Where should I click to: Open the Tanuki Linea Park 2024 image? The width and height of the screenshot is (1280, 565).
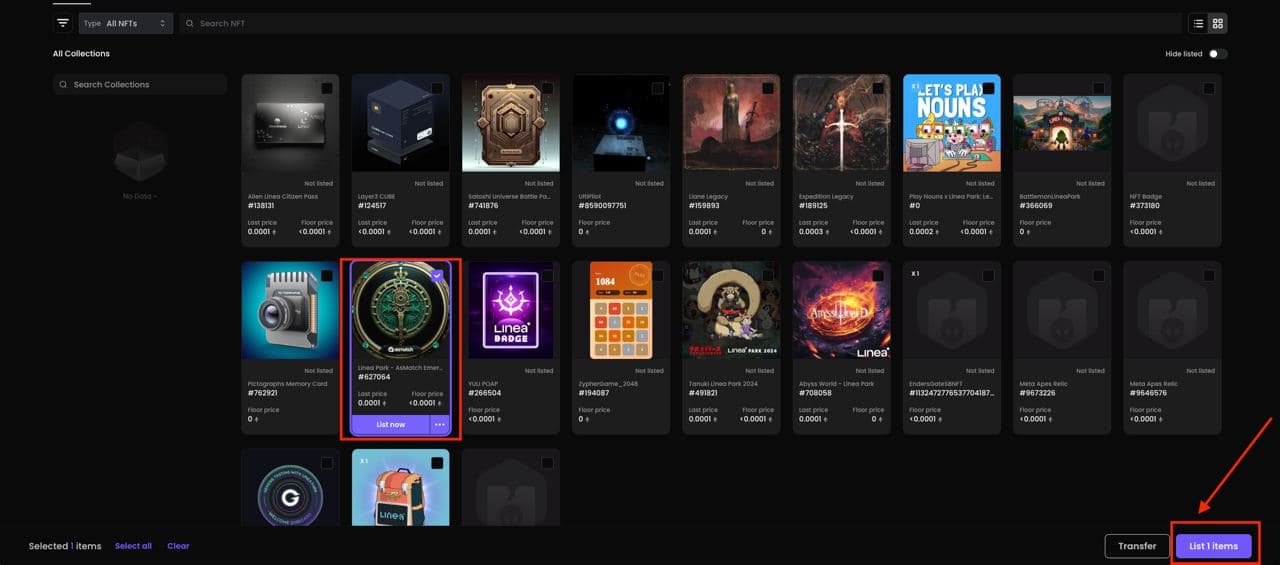731,310
